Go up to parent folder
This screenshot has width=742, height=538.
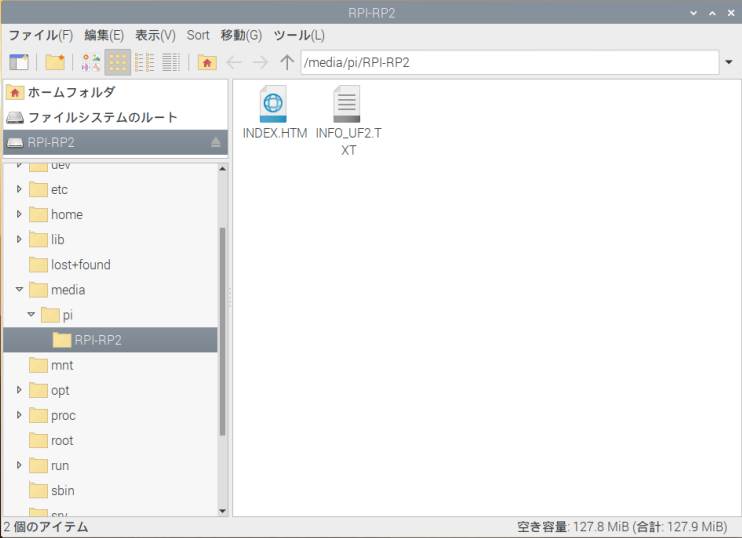(286, 62)
